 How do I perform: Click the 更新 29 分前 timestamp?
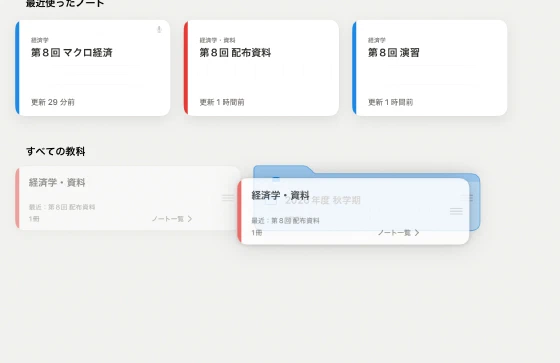pos(53,102)
